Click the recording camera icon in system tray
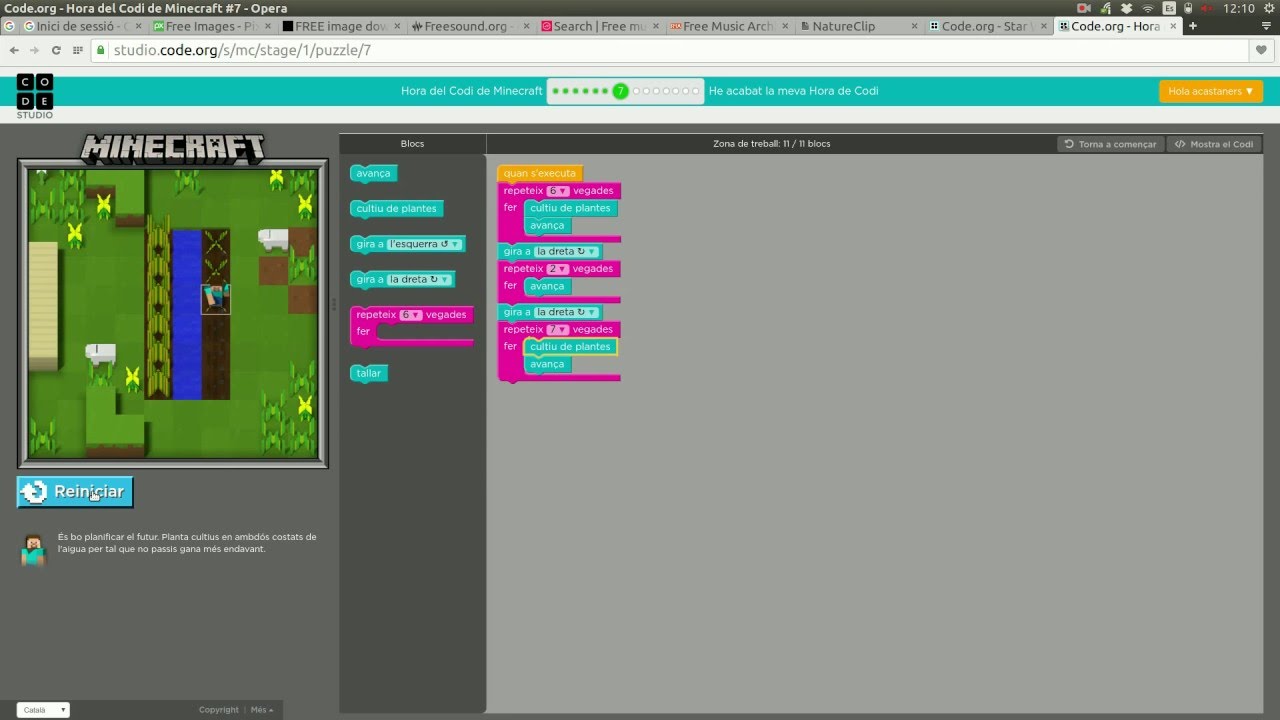This screenshot has width=1280, height=720. tap(1083, 8)
